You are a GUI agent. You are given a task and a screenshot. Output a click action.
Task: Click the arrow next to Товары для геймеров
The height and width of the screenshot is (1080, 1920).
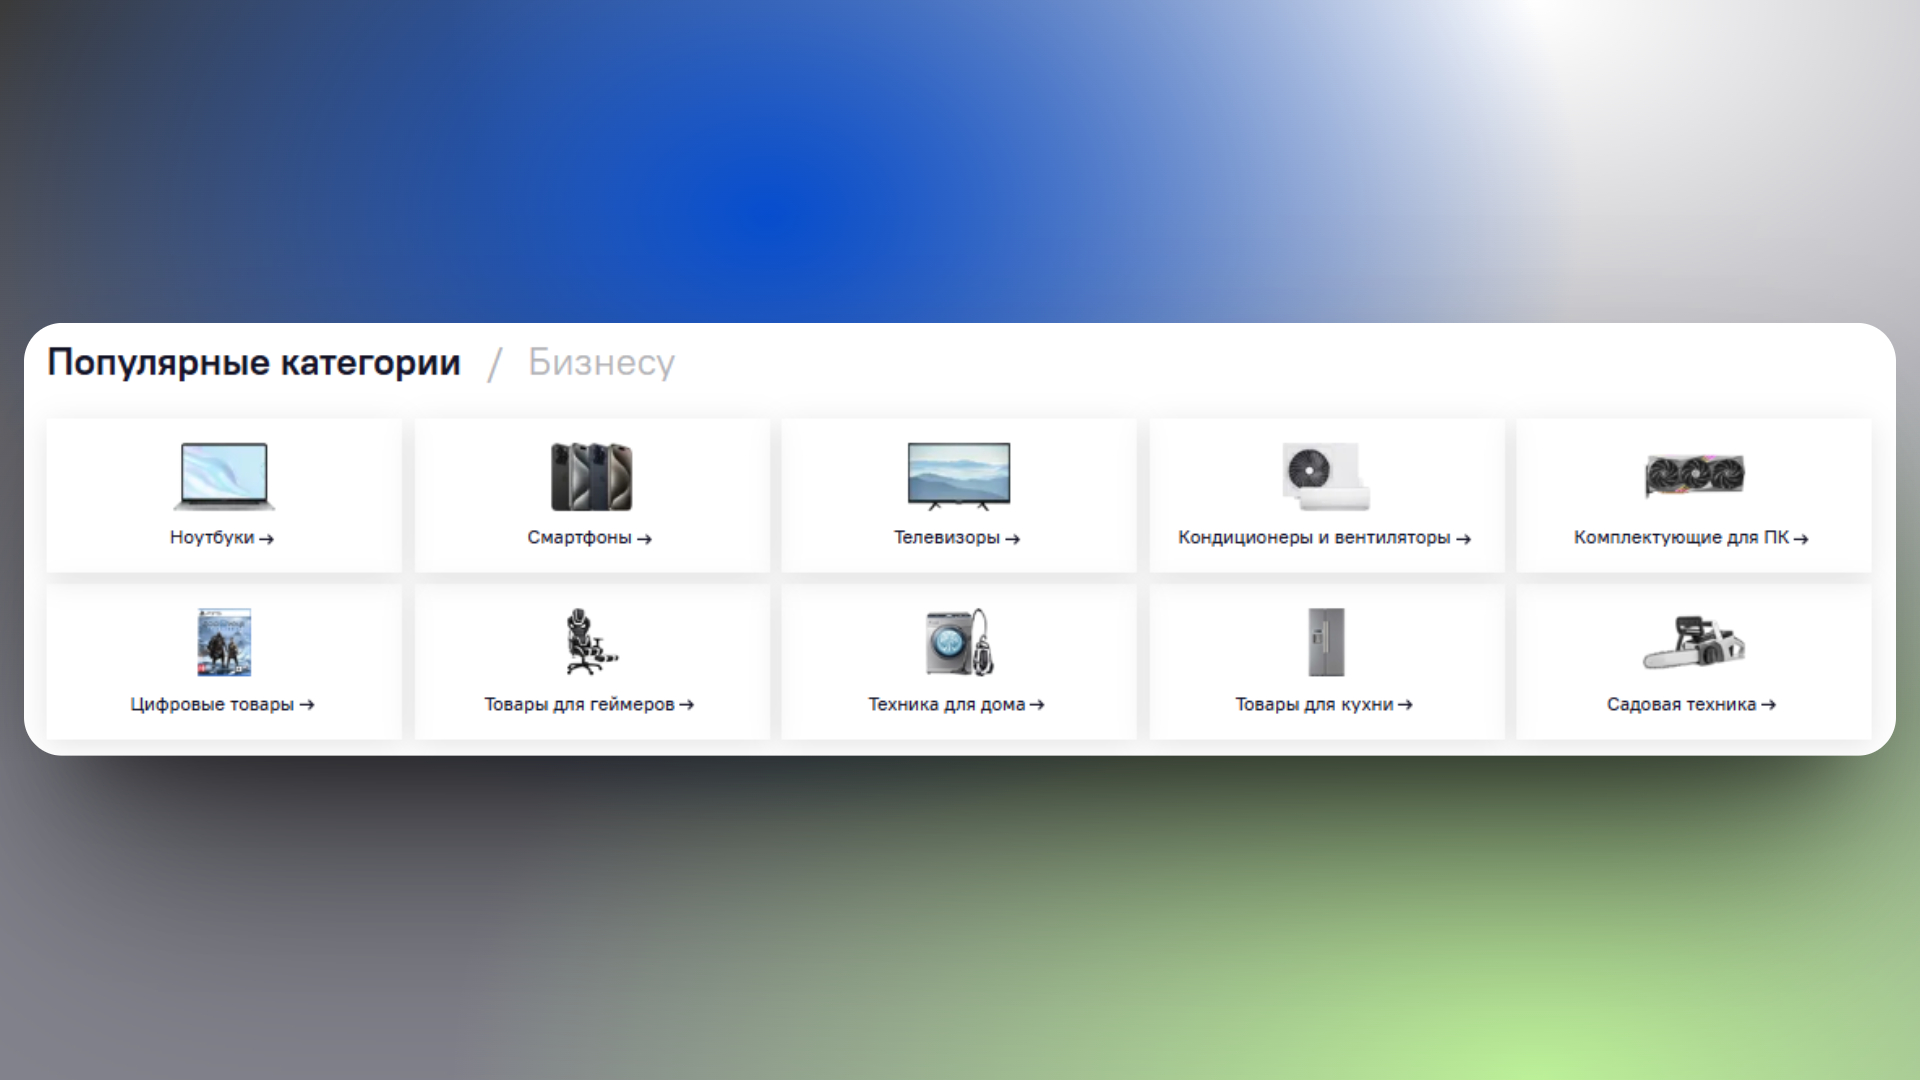686,705
